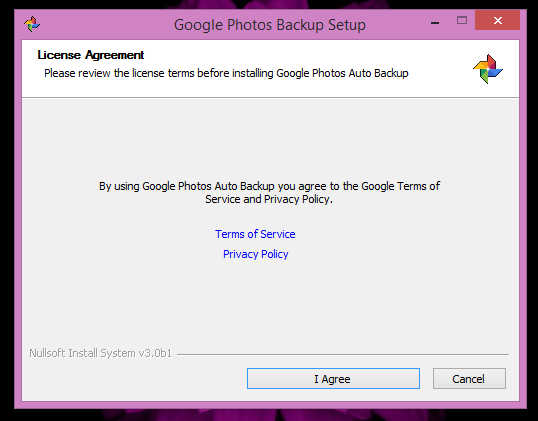Screen dimensions: 538x421
Task: Click the "Please review the license terms" subtitle
Action: 226,73
